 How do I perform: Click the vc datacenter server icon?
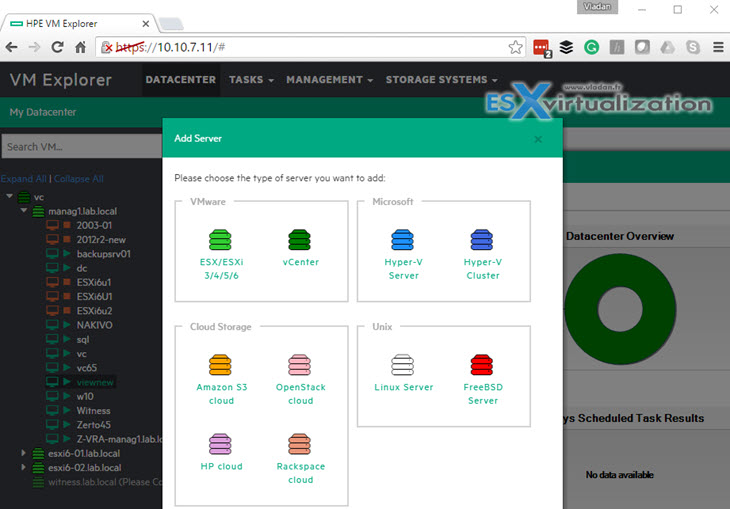[x=24, y=197]
